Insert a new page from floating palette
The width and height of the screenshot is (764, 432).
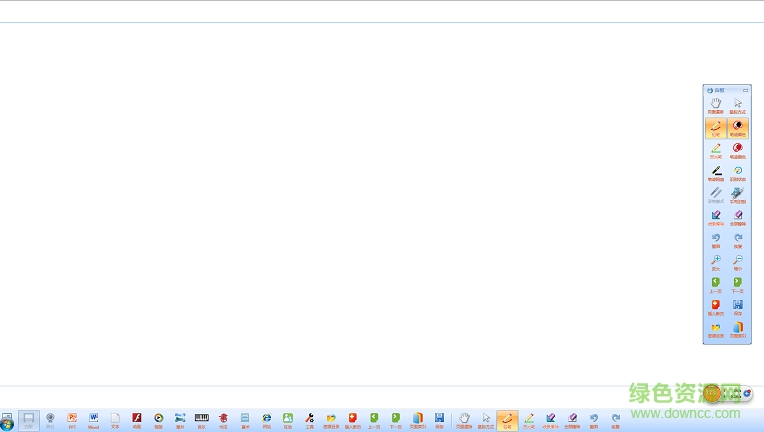pos(716,307)
